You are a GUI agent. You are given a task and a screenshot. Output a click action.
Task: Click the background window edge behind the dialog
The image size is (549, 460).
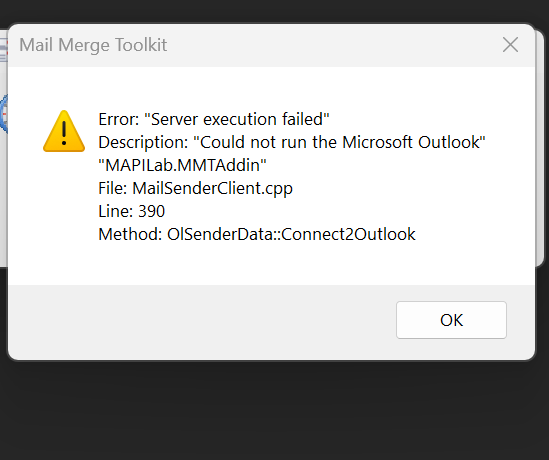540,147
